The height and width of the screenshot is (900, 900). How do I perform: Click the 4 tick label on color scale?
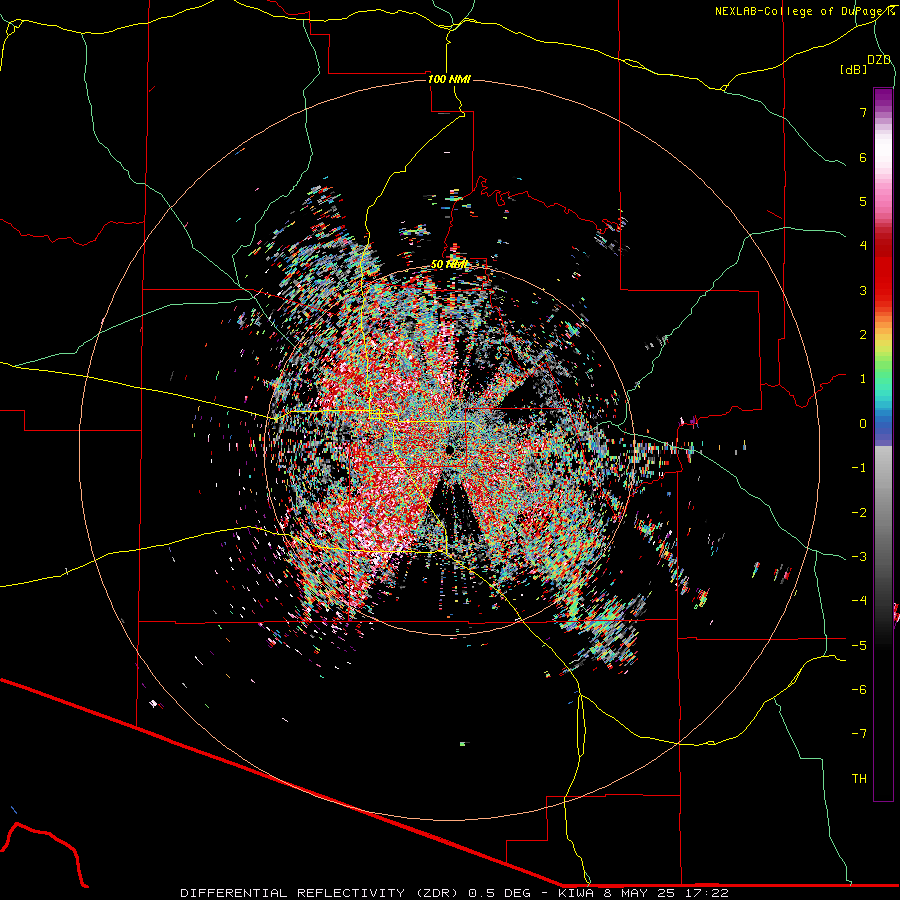tap(863, 246)
